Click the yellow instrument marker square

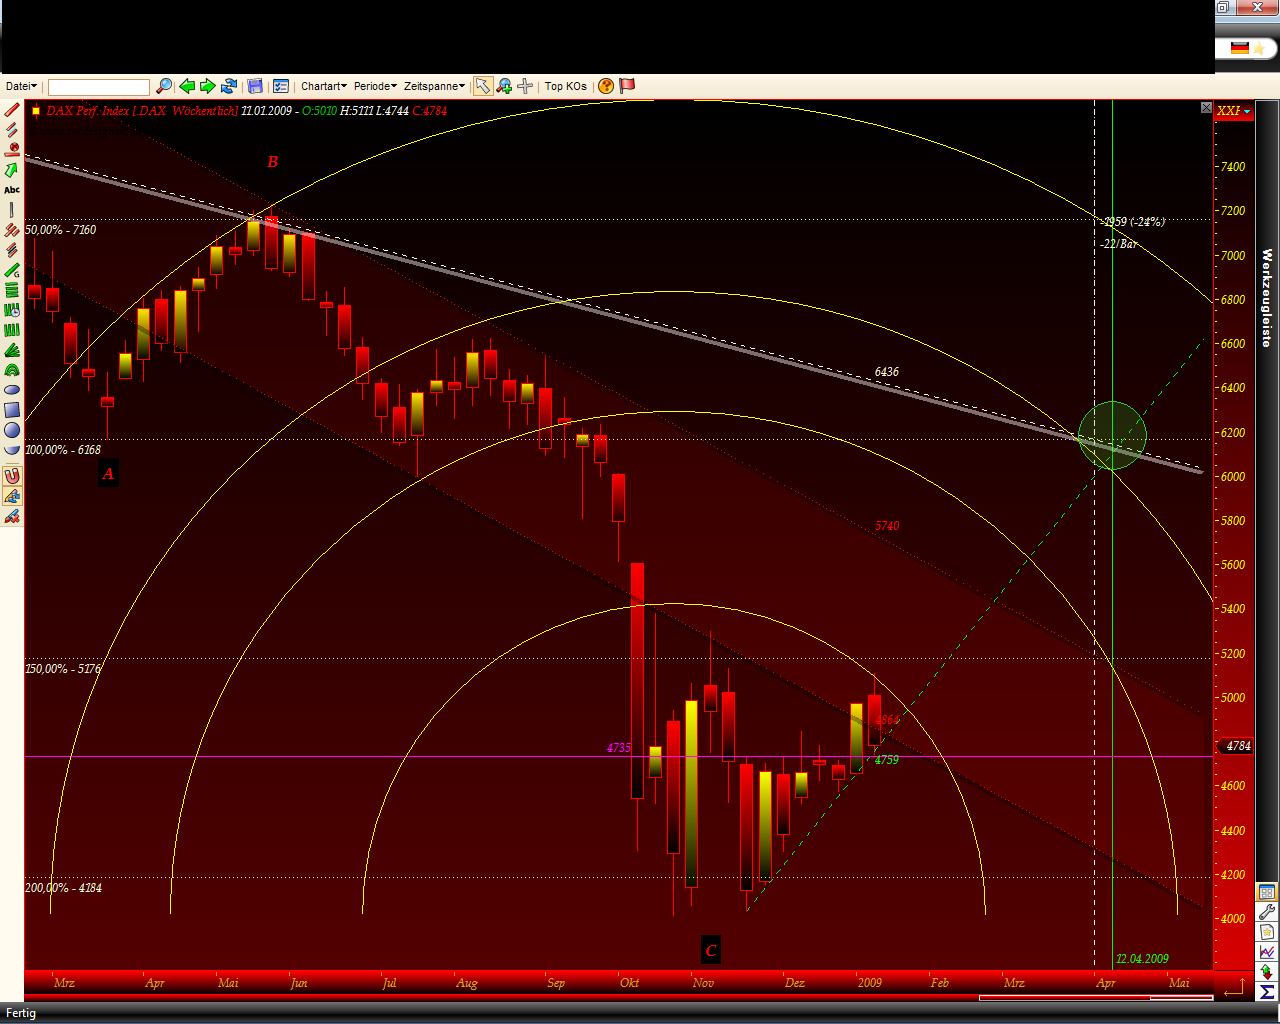point(36,111)
